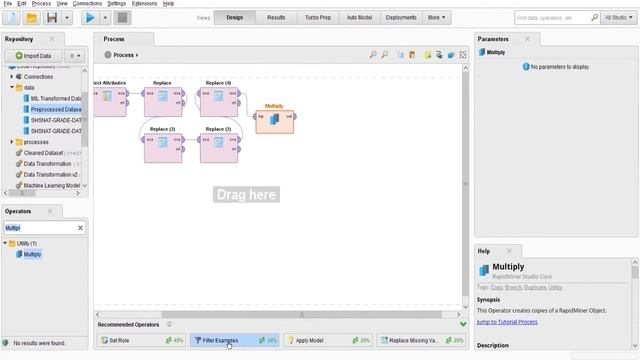Open the Process breadcrumb circle icon

tap(108, 55)
